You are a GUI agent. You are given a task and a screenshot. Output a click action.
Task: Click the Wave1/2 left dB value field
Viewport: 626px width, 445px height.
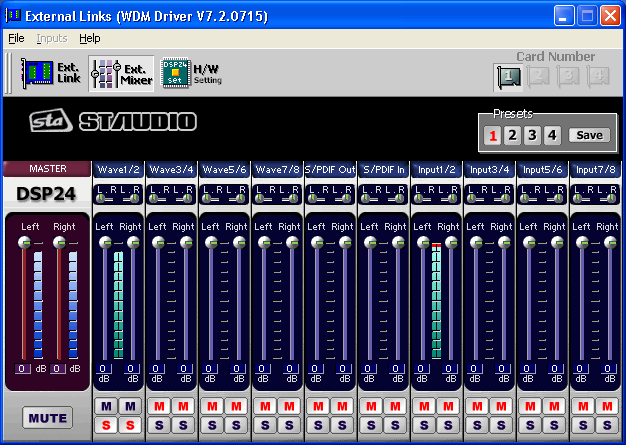point(103,369)
